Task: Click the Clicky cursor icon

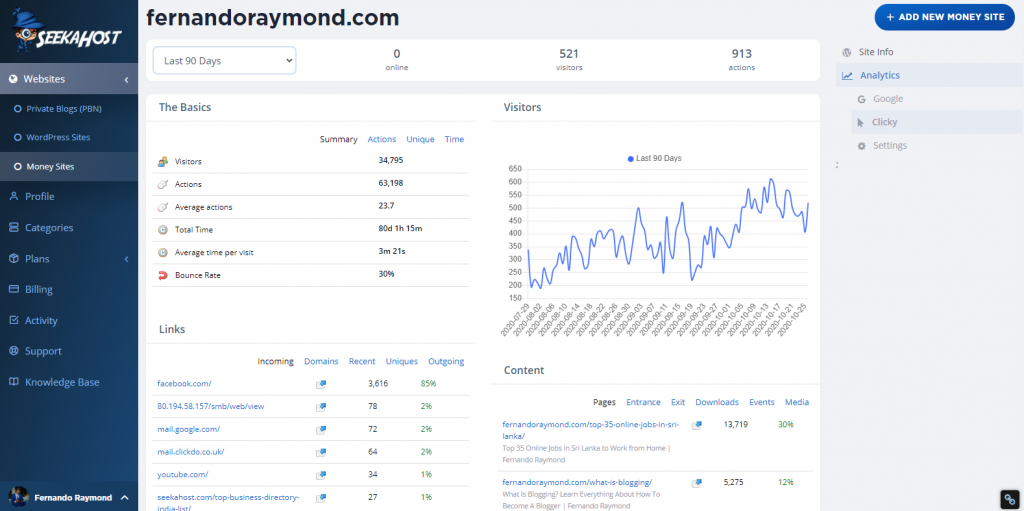Action: coord(861,122)
